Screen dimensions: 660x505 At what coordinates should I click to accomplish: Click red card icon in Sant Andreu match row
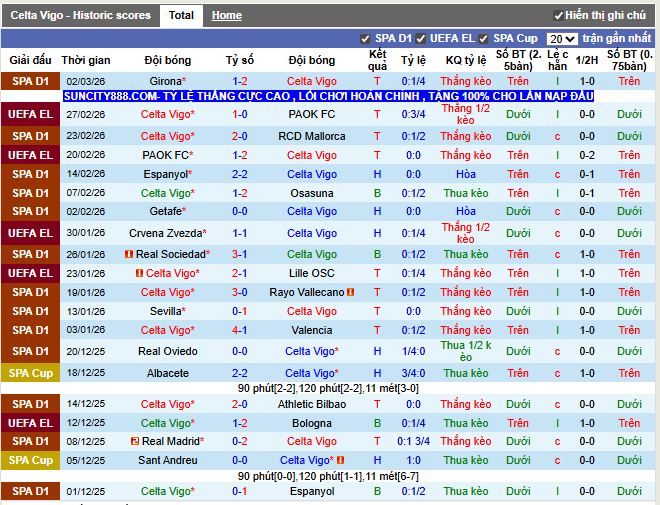pos(341,460)
